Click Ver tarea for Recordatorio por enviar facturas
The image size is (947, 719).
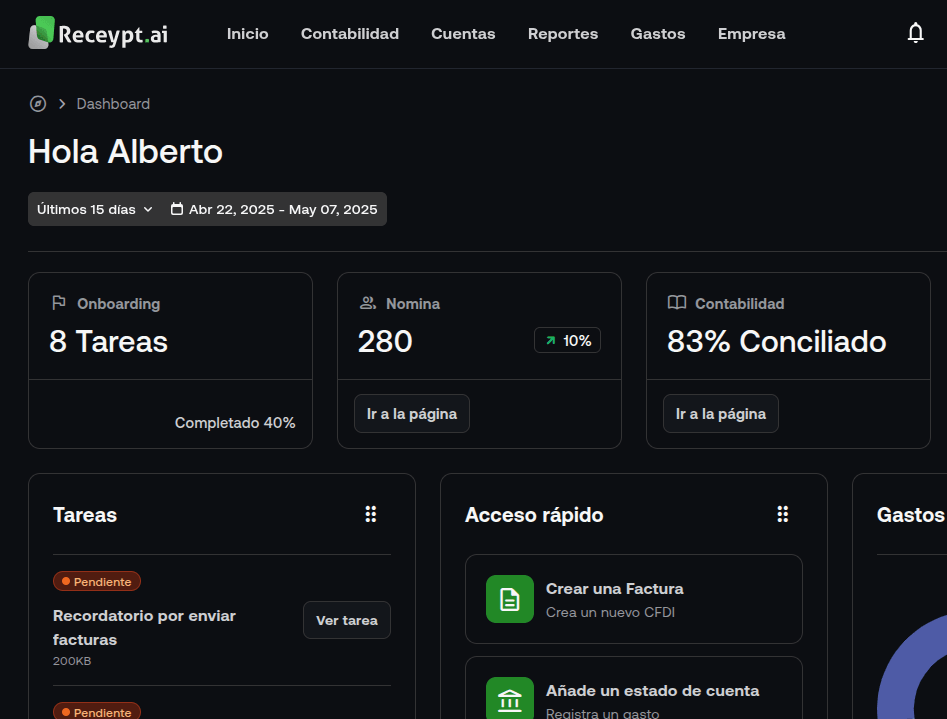point(347,621)
